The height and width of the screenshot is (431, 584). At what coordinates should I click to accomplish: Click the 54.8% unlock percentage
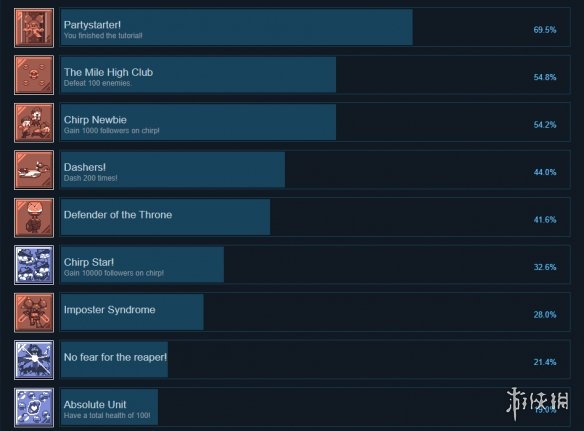(545, 77)
